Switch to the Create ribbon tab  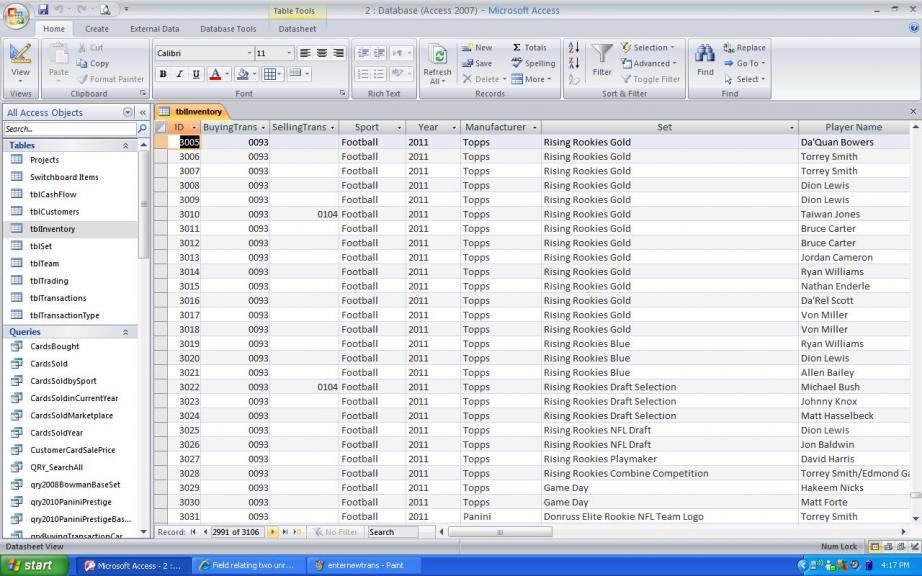[x=96, y=29]
